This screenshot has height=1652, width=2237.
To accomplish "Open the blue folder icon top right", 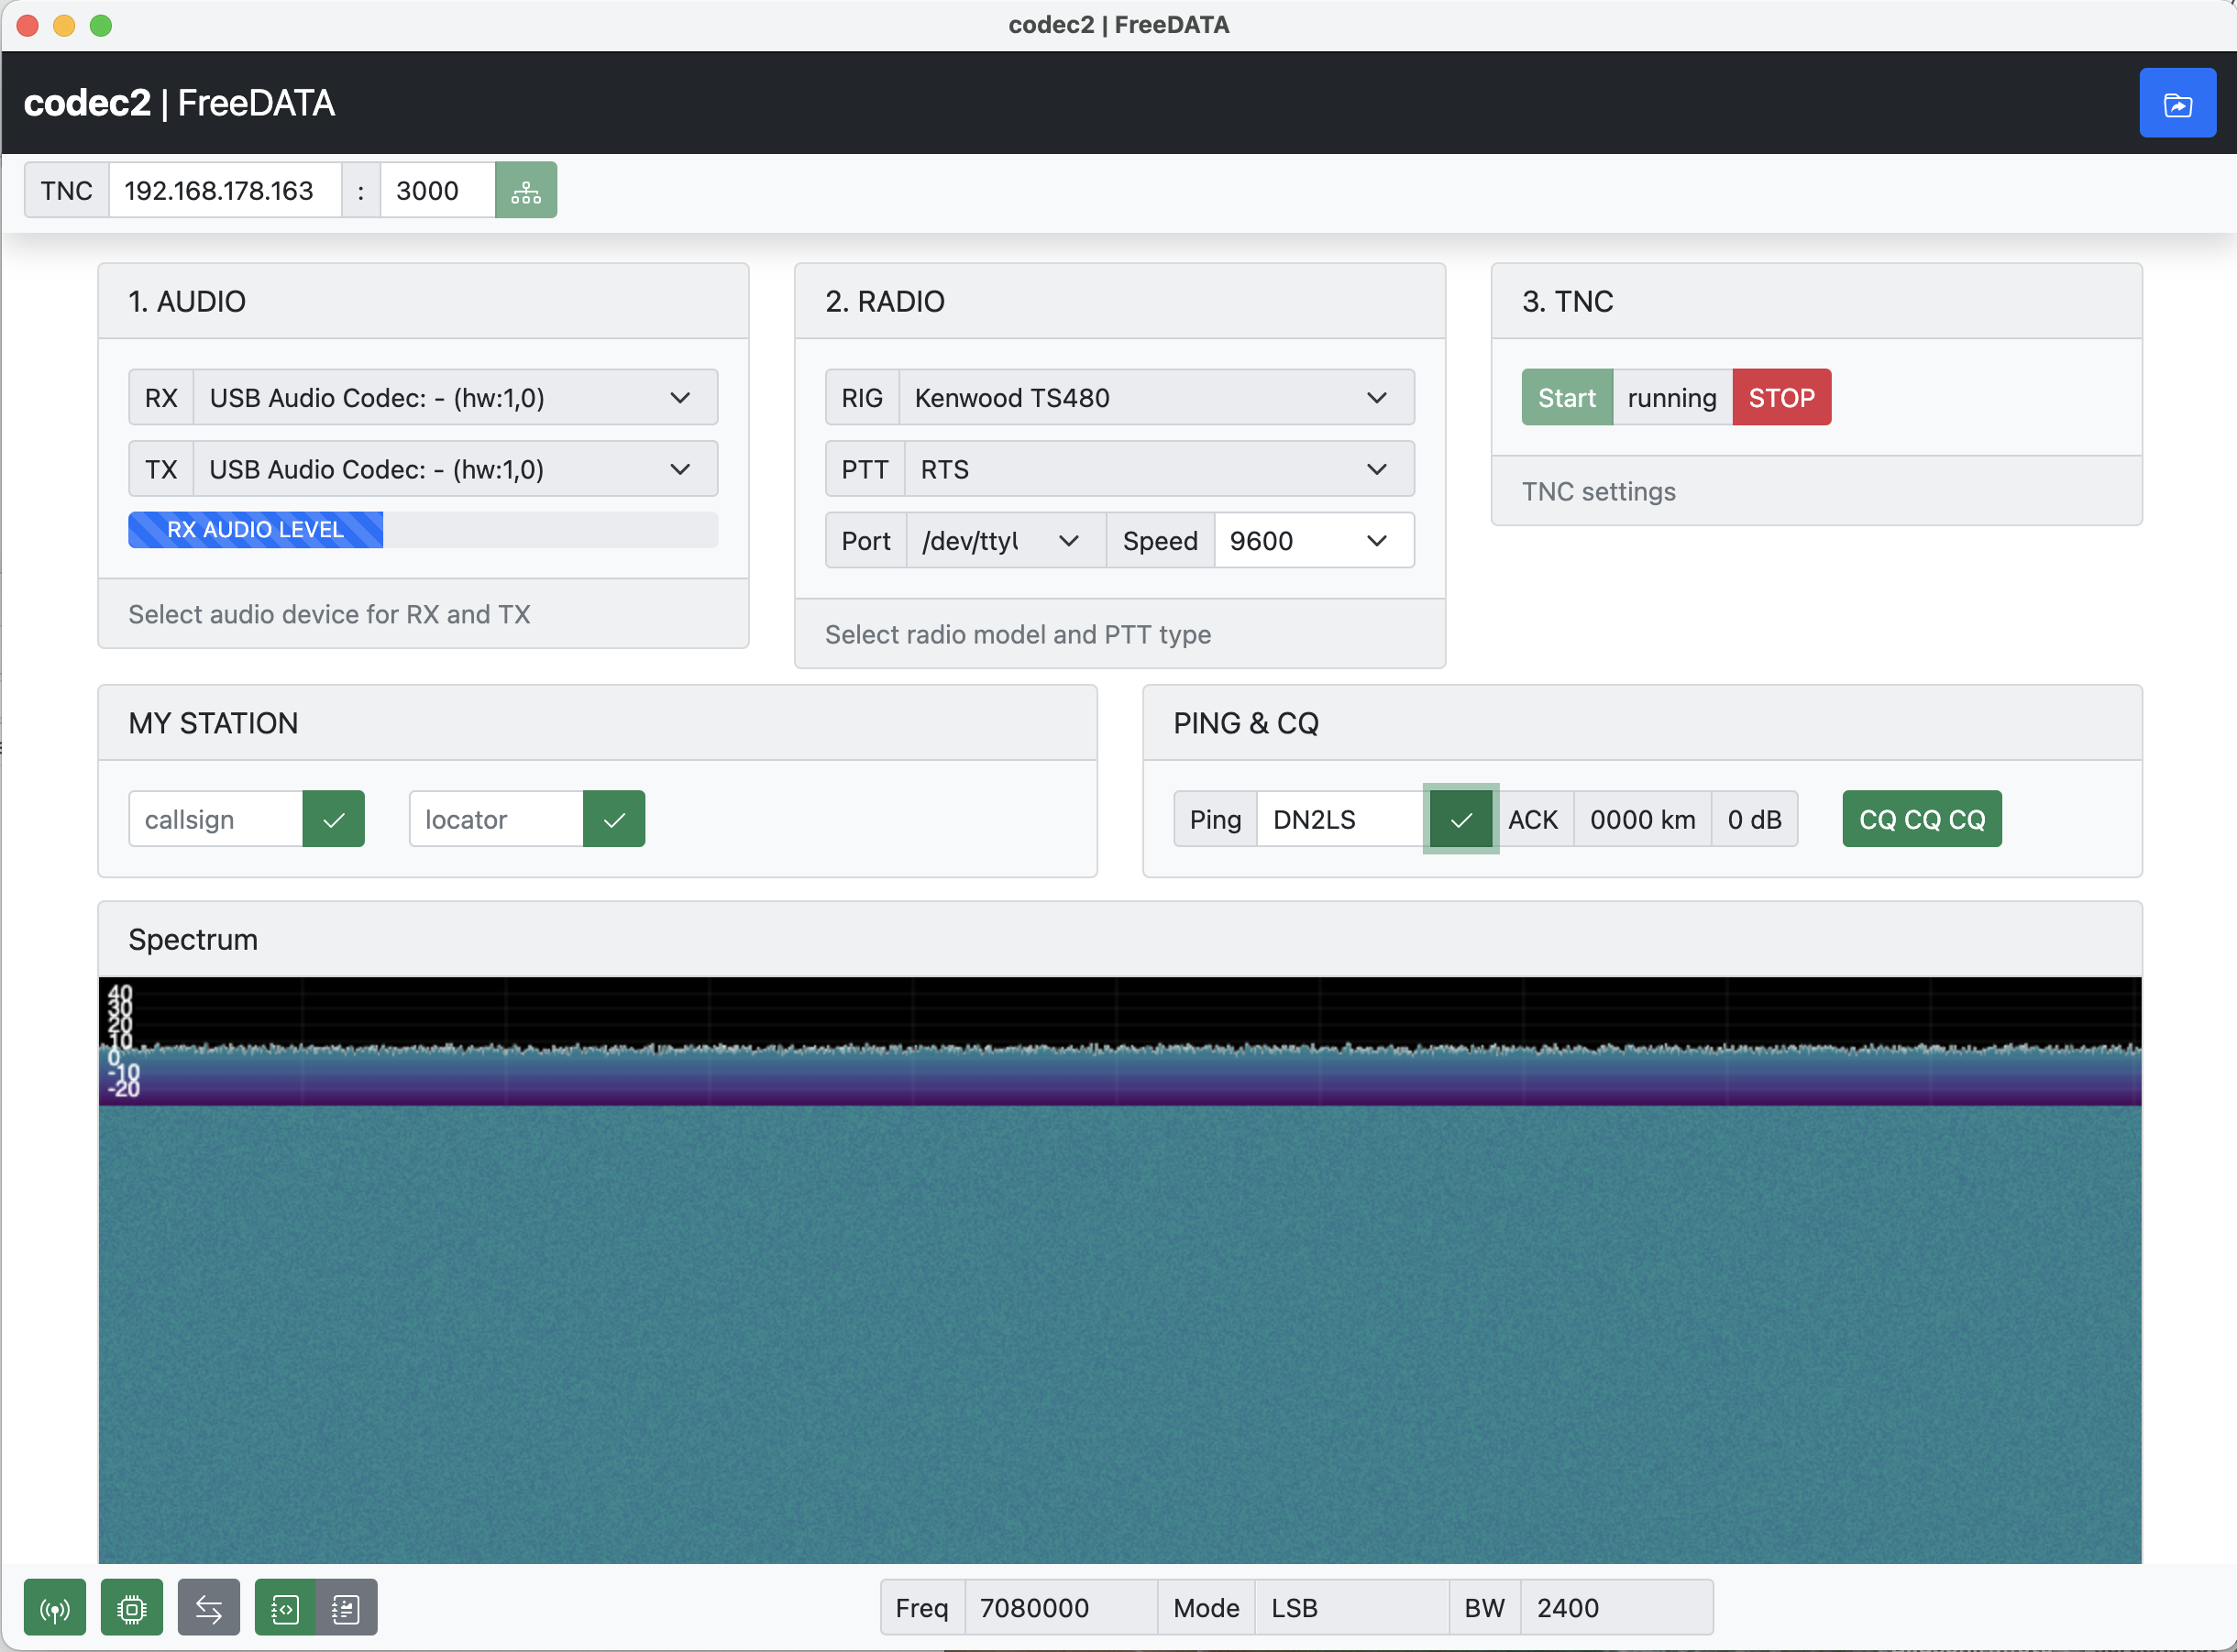I will (x=2177, y=103).
